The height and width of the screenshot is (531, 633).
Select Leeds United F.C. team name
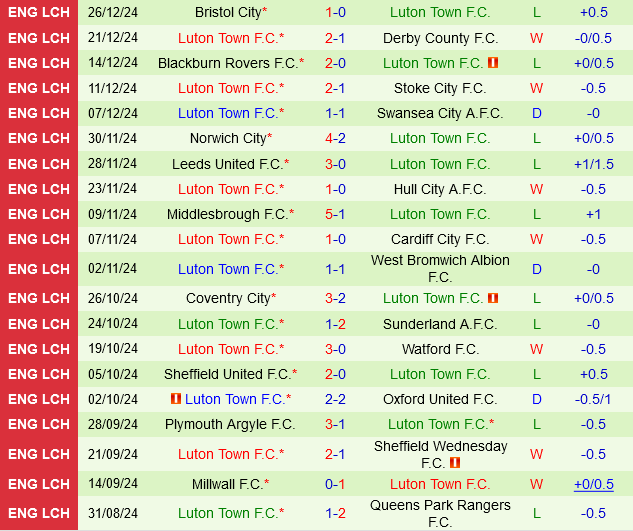pyautogui.click(x=227, y=164)
